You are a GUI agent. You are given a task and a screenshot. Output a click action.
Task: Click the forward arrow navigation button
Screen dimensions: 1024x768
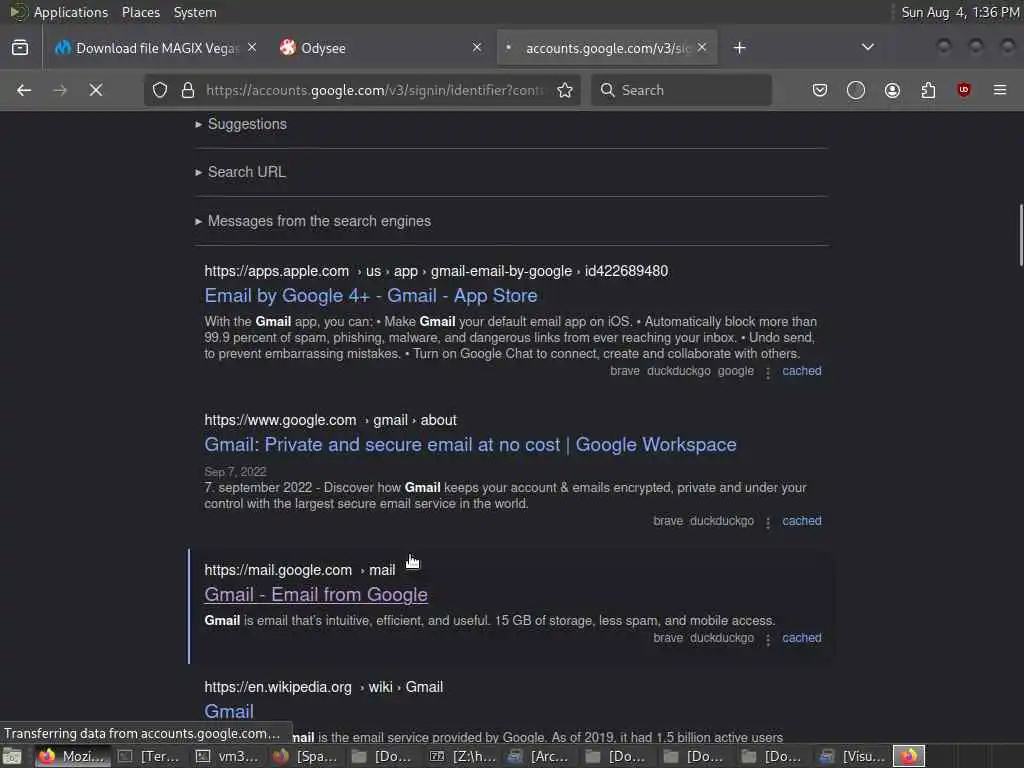(60, 90)
